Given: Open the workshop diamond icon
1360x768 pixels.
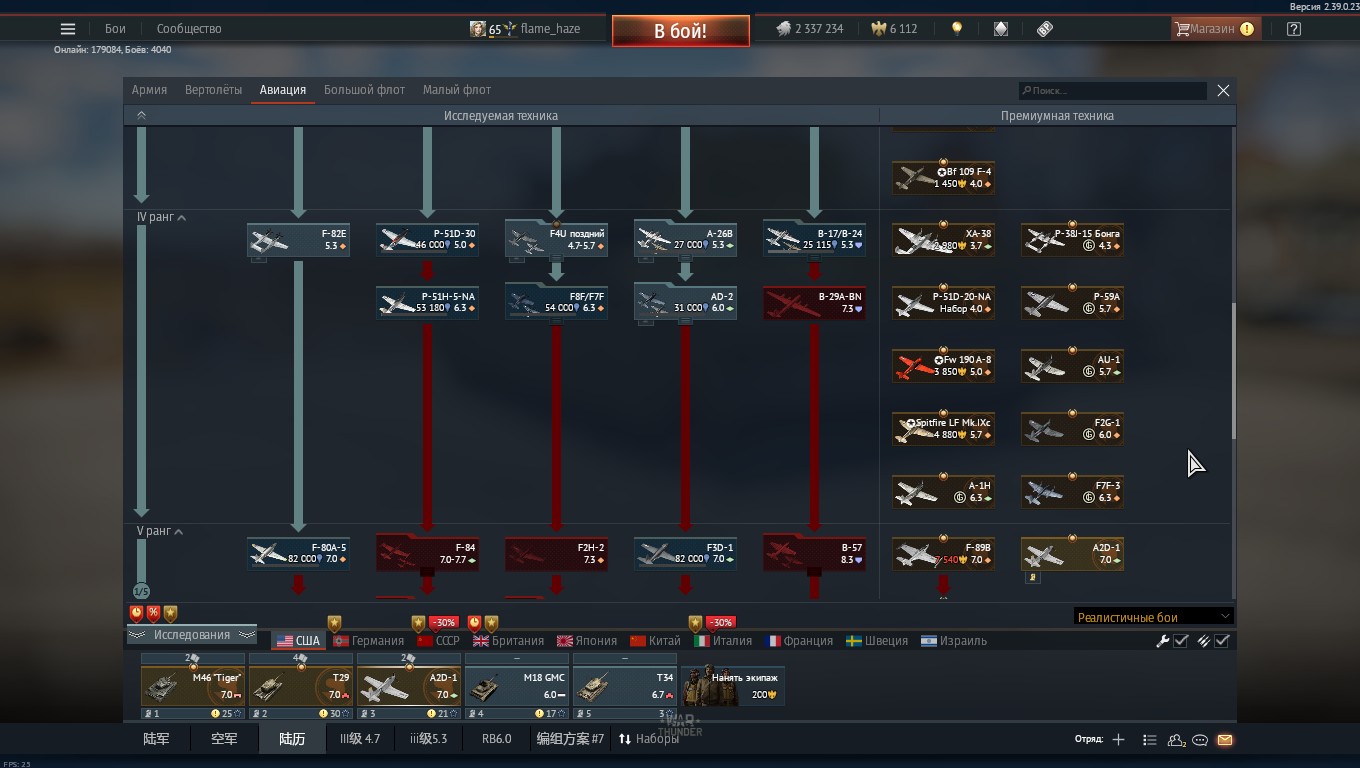Looking at the screenshot, I should point(1001,29).
